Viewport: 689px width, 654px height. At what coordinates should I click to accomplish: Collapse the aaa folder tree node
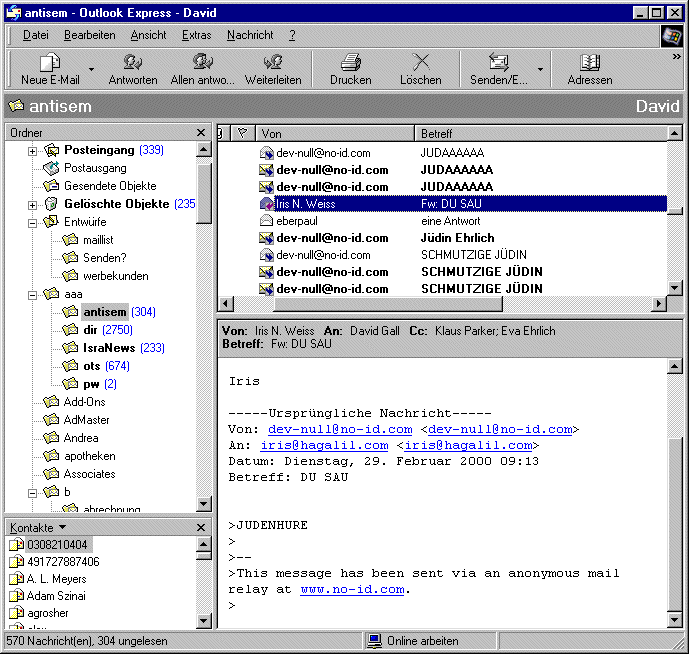click(x=32, y=295)
